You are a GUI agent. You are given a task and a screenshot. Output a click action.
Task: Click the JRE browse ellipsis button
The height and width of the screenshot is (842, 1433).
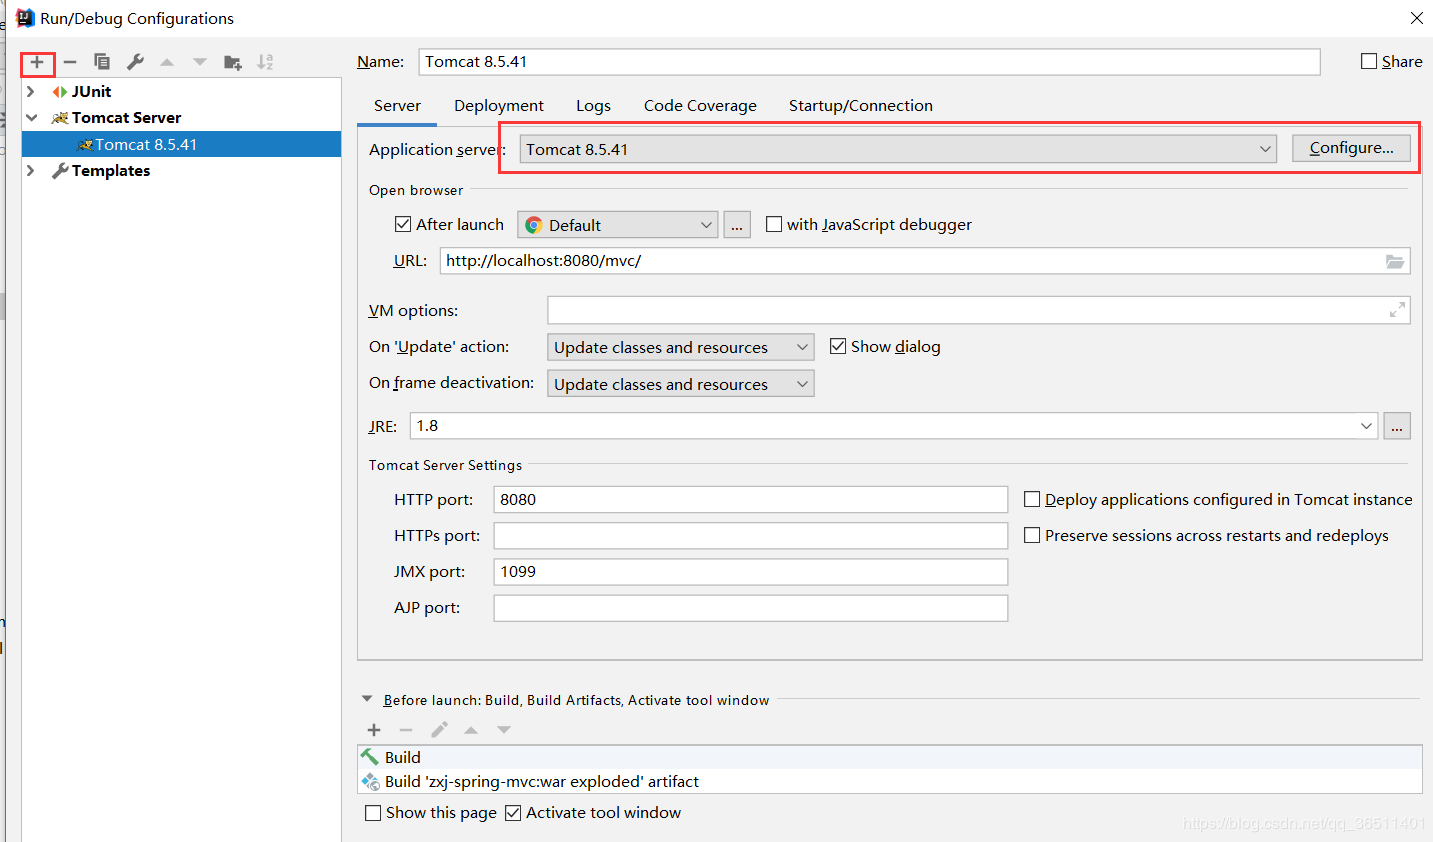[x=1396, y=426]
